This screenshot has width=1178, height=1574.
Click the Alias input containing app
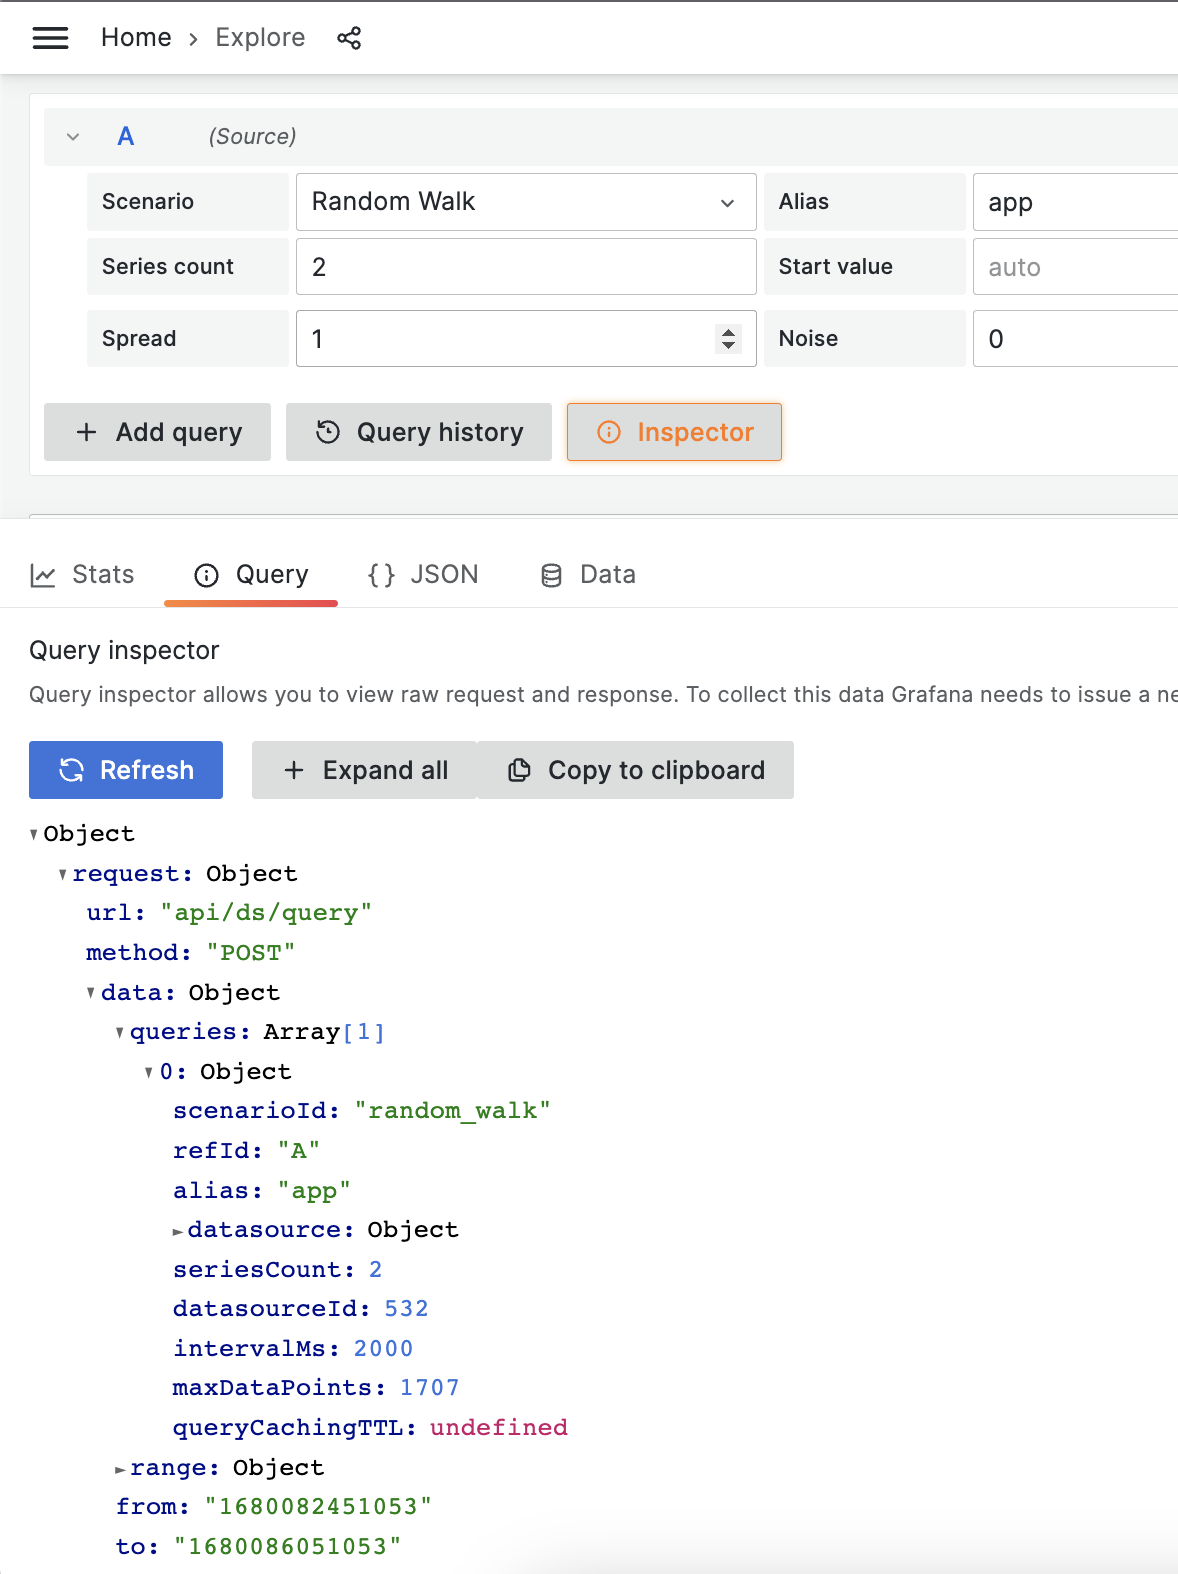1075,202
